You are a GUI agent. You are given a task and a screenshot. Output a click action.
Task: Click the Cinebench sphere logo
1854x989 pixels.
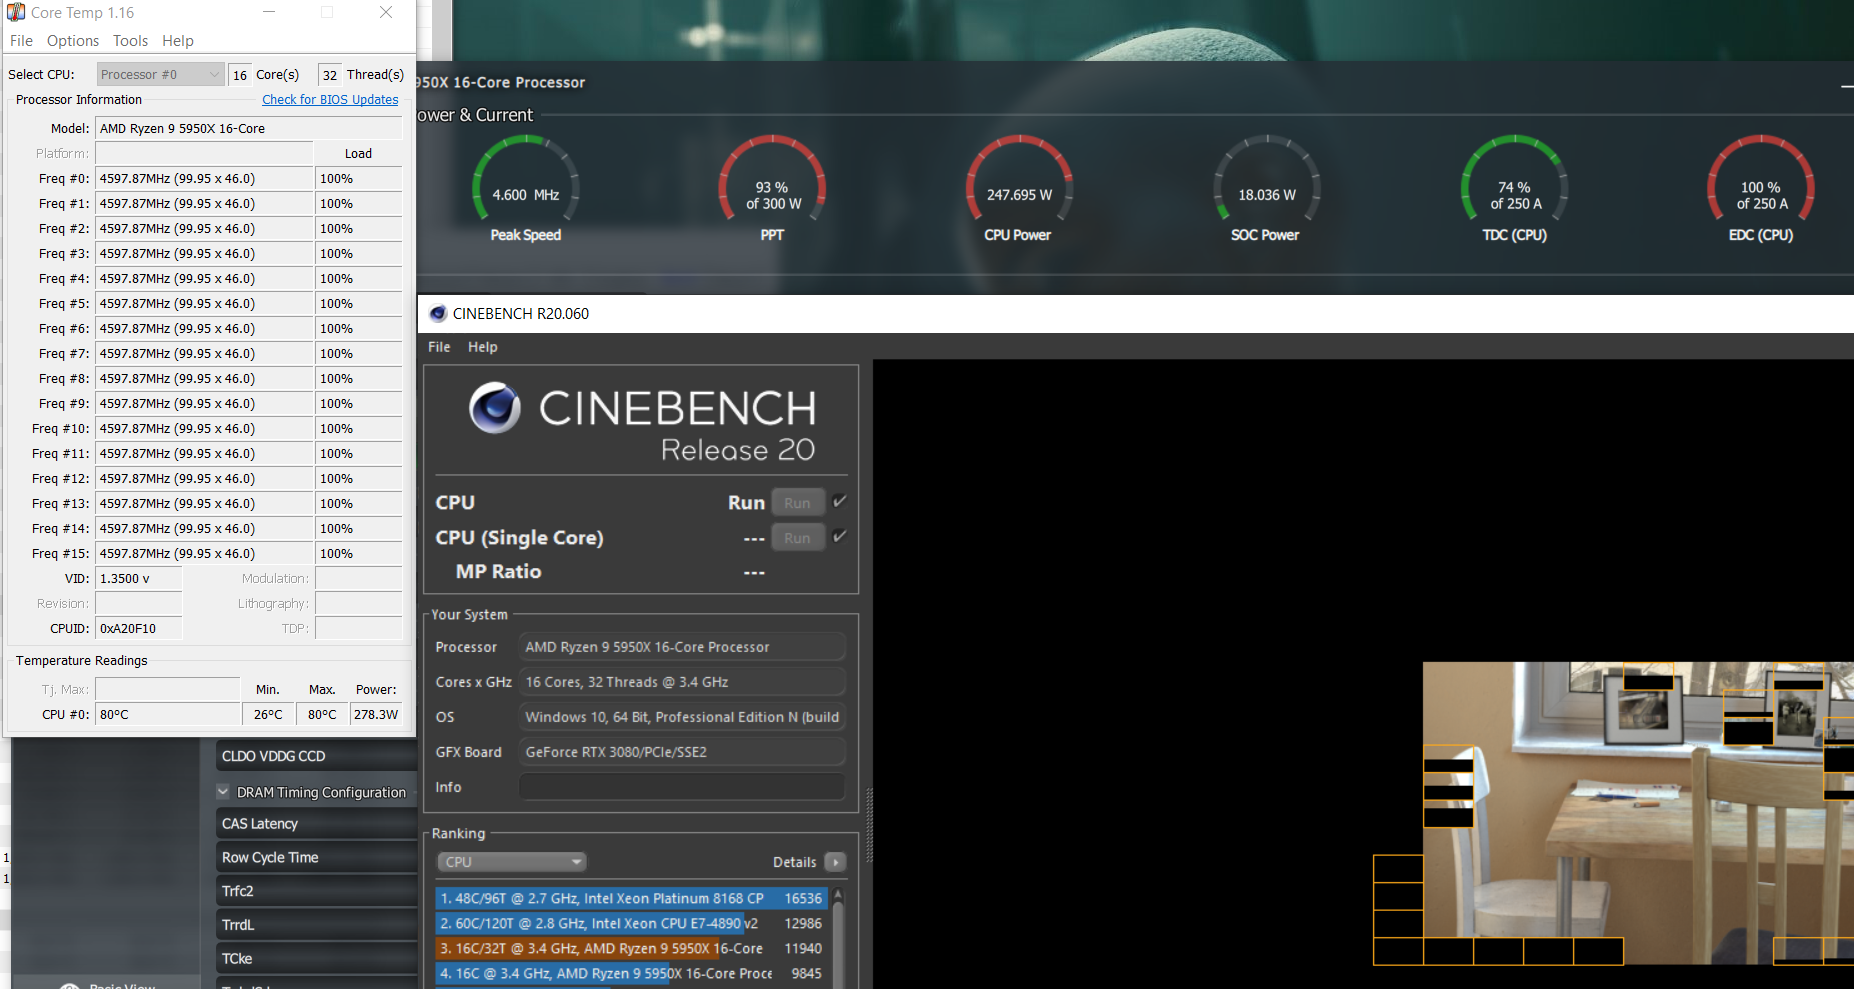[x=495, y=407]
